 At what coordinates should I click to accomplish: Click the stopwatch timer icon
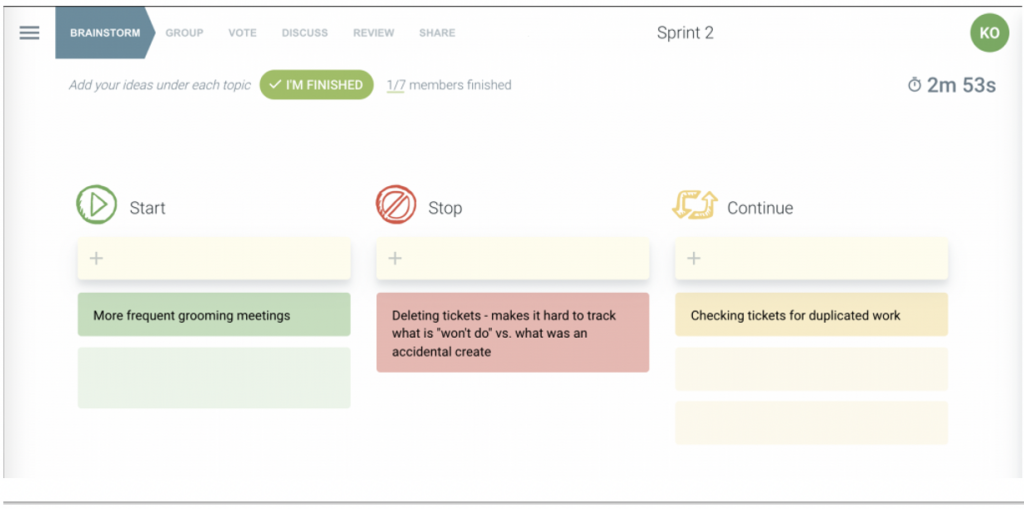(x=914, y=86)
